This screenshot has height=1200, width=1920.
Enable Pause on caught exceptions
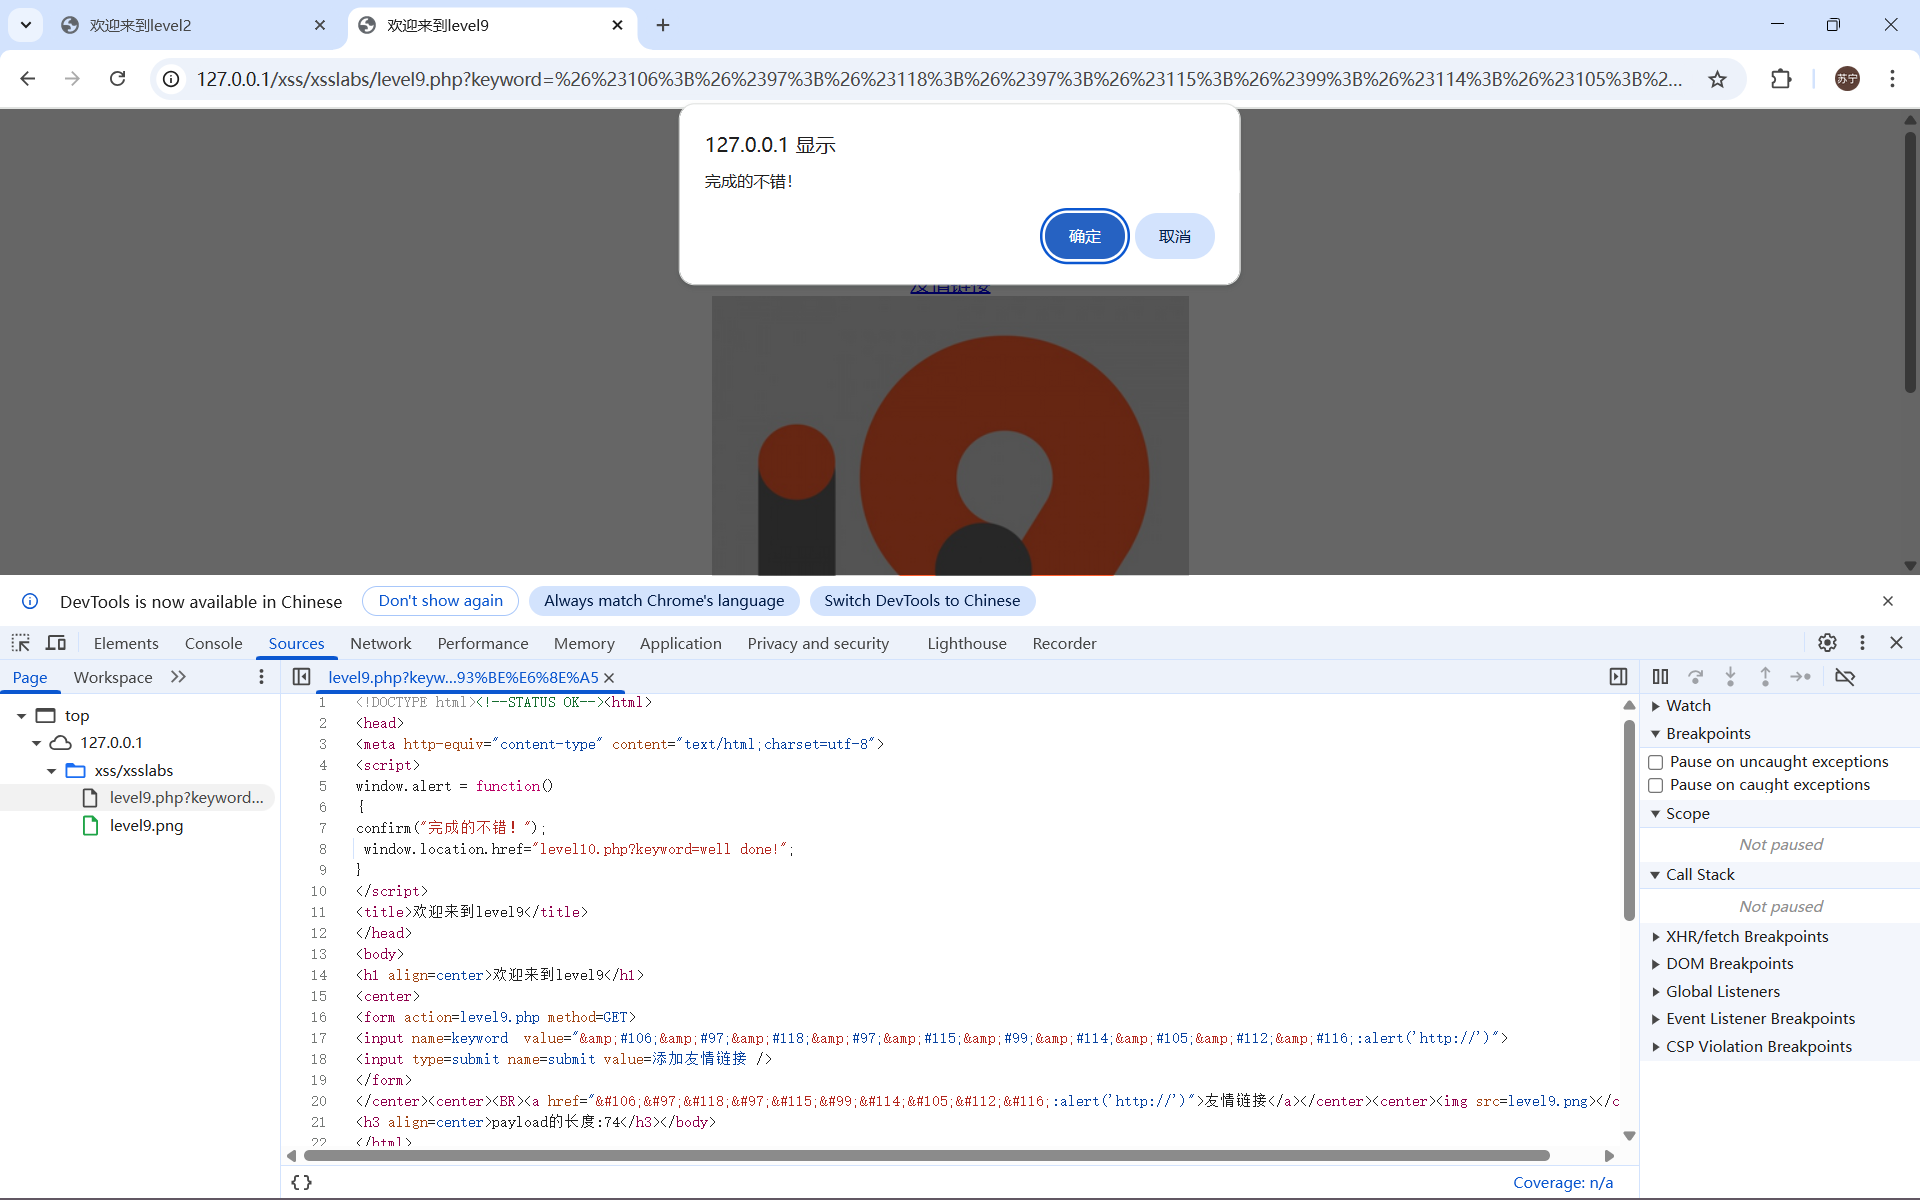coord(1656,785)
